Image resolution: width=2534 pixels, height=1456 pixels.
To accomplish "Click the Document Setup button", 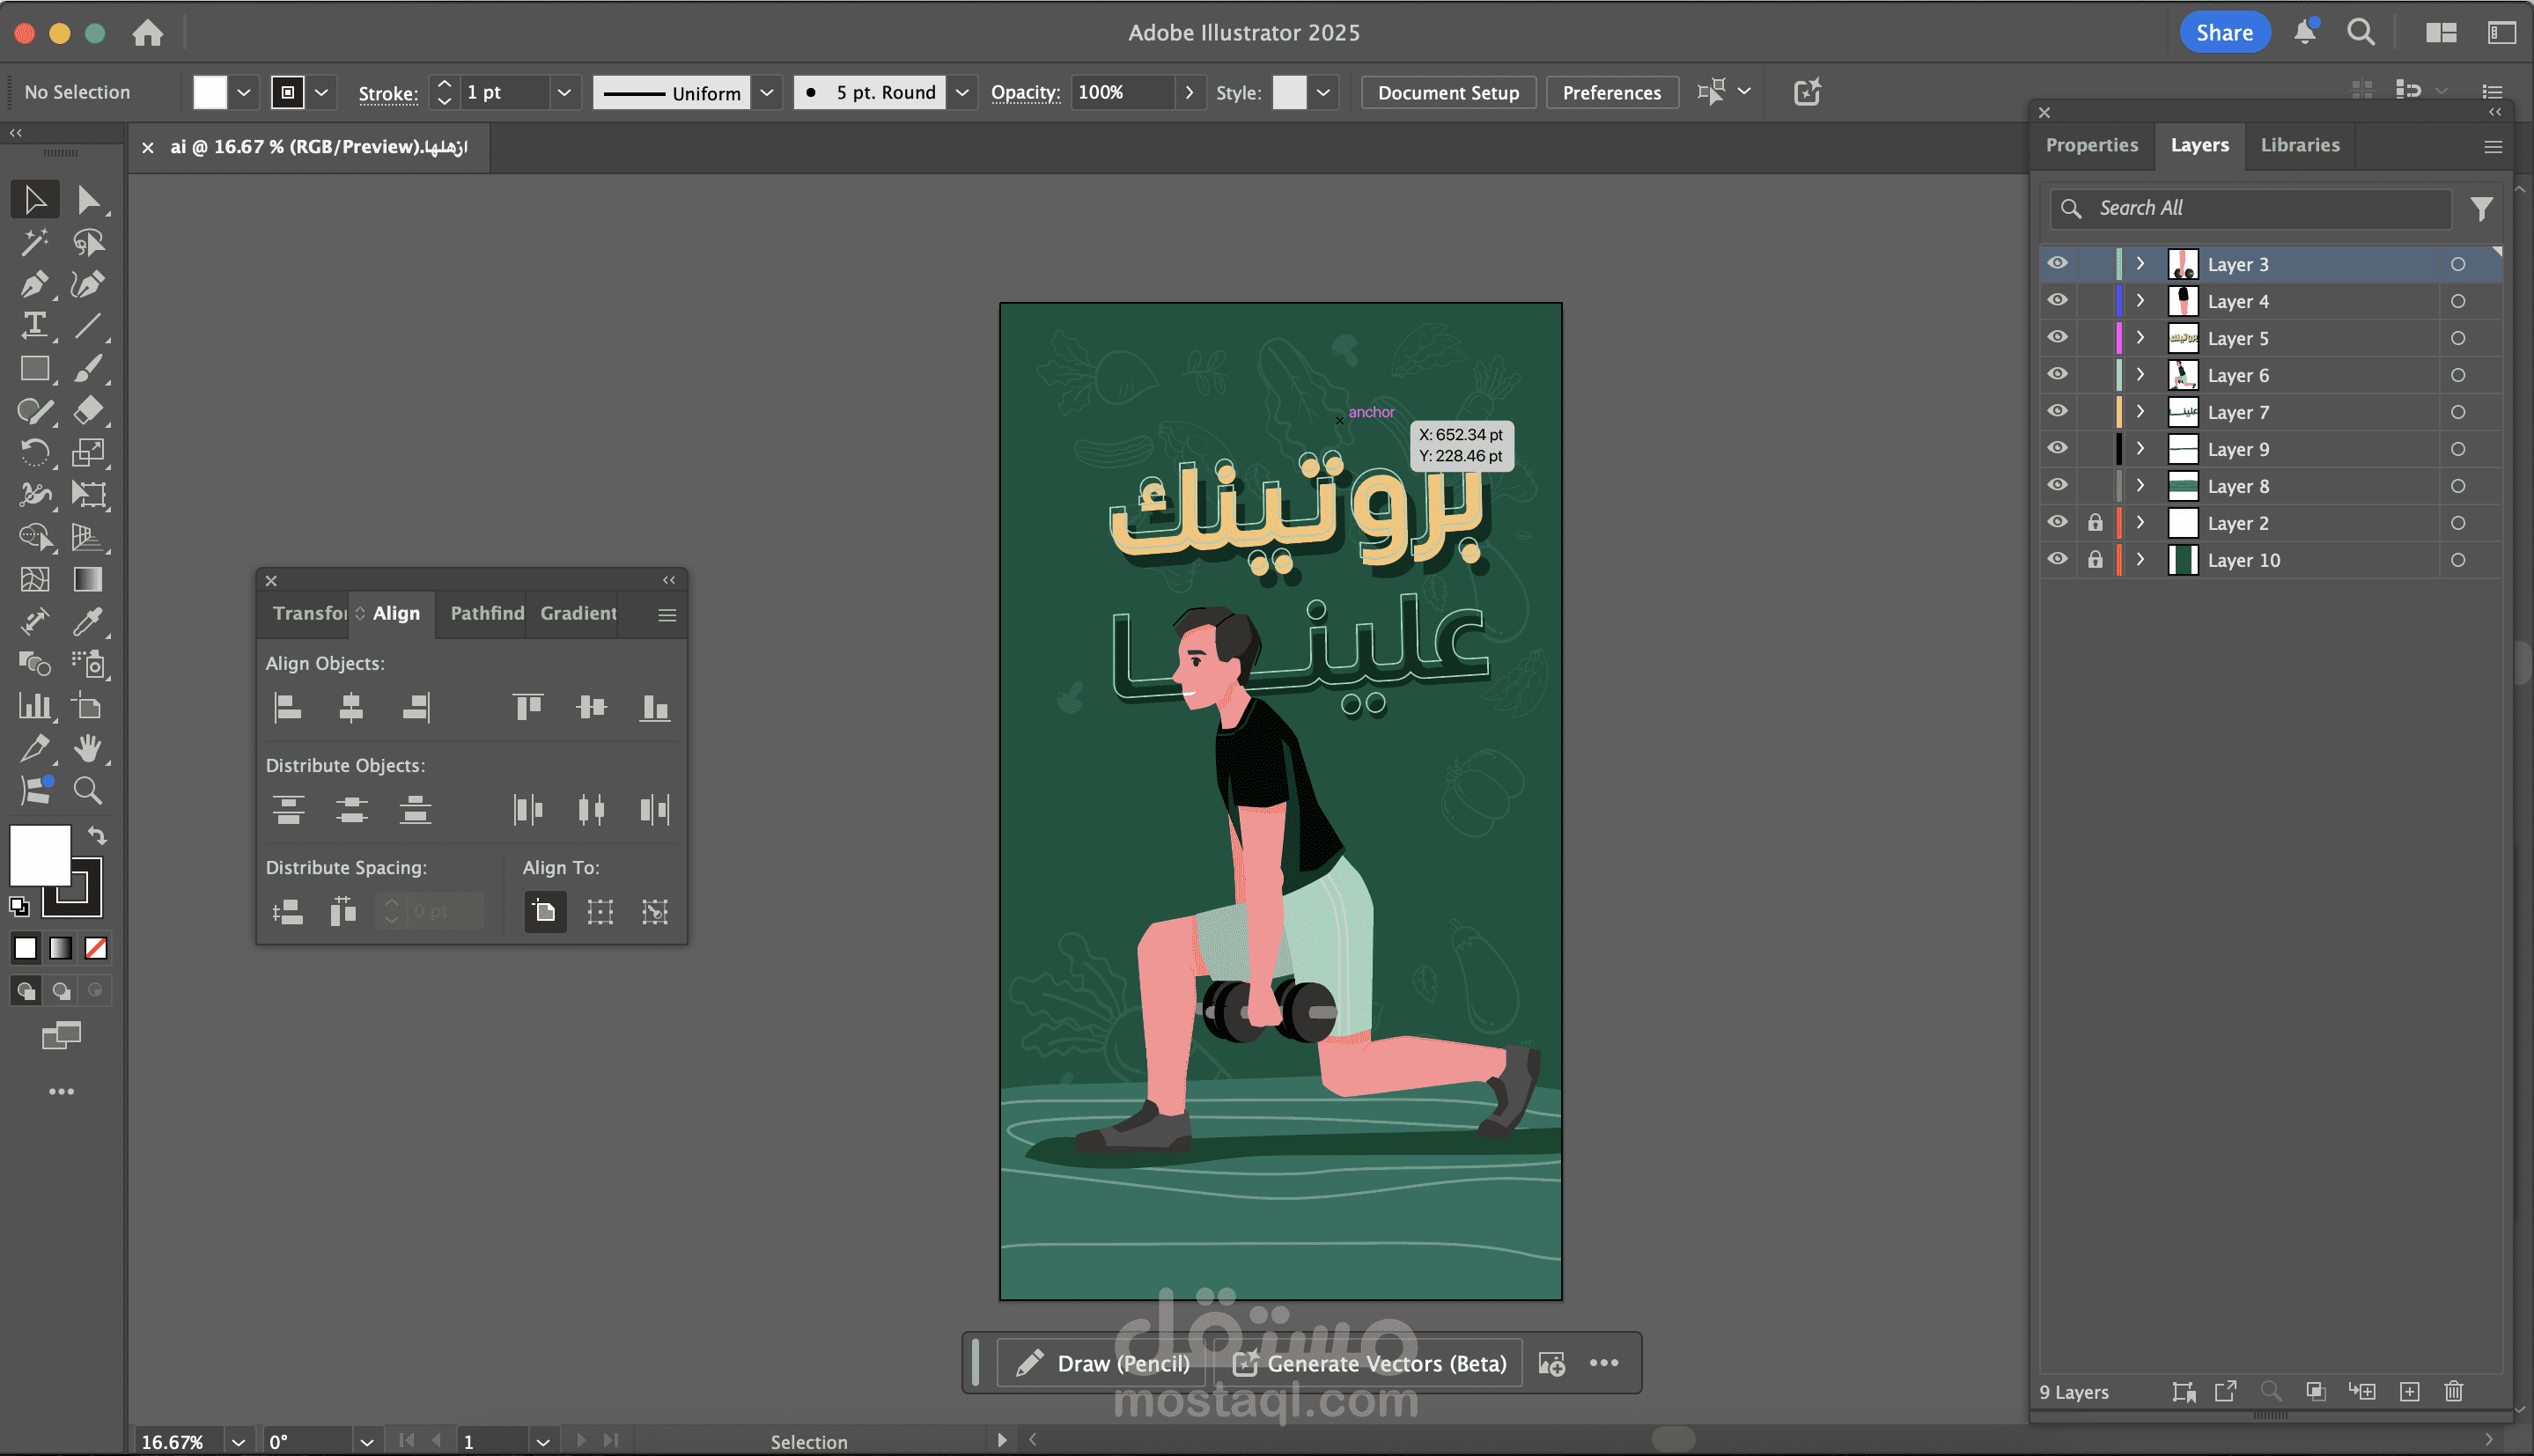I will pyautogui.click(x=1447, y=92).
